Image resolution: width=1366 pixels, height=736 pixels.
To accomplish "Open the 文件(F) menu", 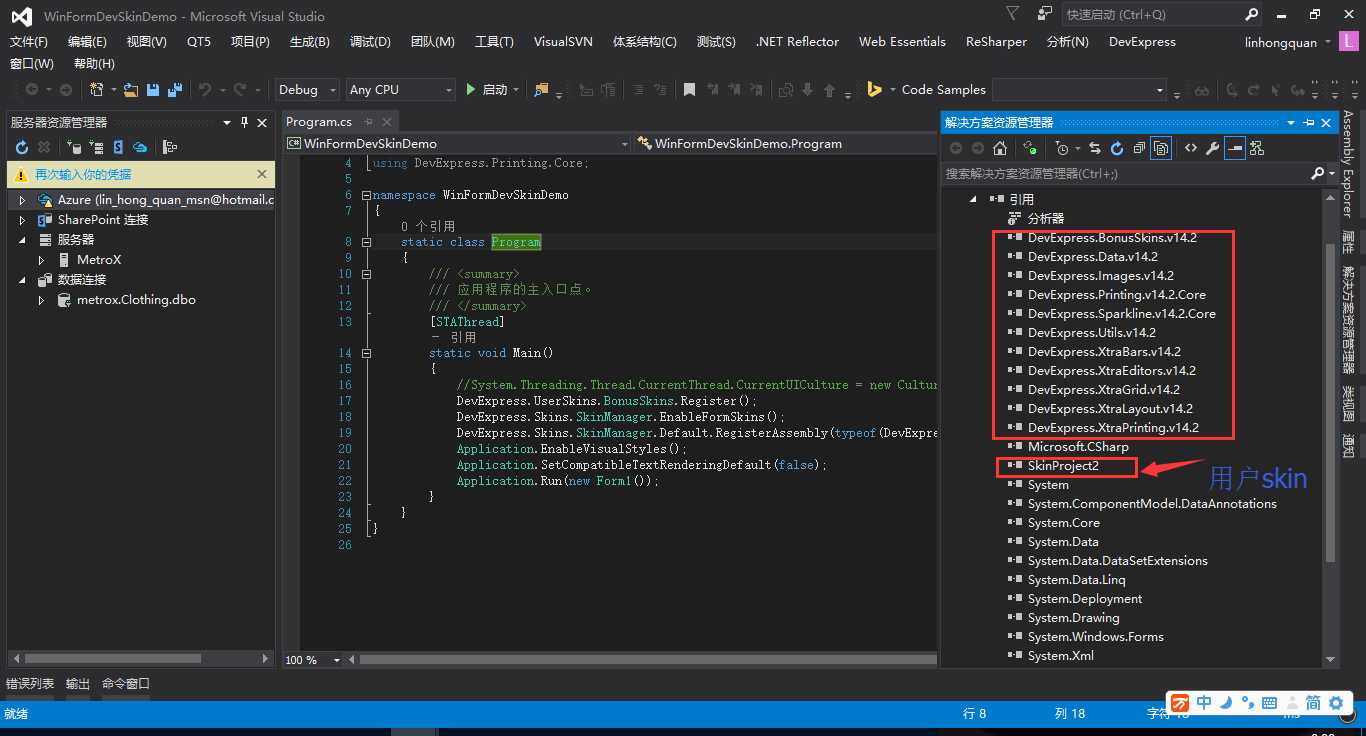I will [x=29, y=42].
